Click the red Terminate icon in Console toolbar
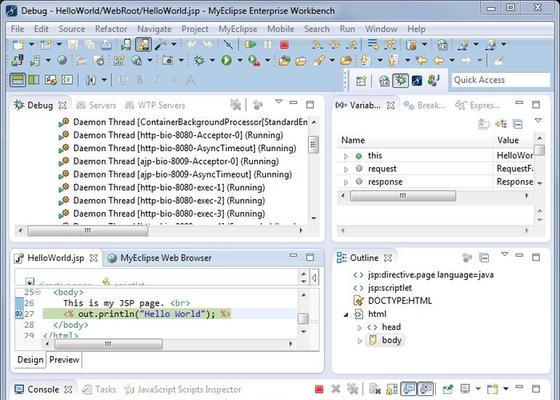The width and height of the screenshot is (560, 400). [319, 389]
